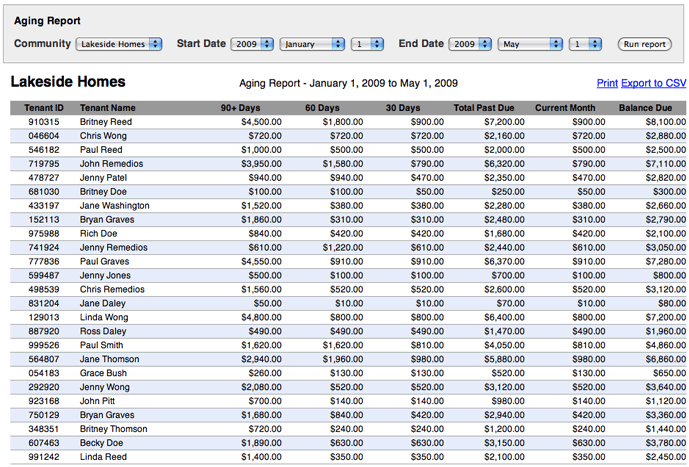Click the total past due value $4,050.00

504,345
